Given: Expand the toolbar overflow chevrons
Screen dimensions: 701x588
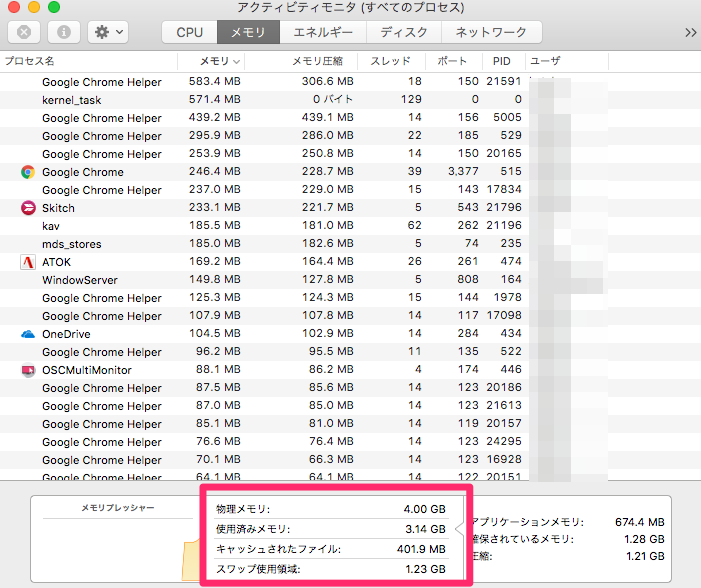Looking at the screenshot, I should coord(690,33).
